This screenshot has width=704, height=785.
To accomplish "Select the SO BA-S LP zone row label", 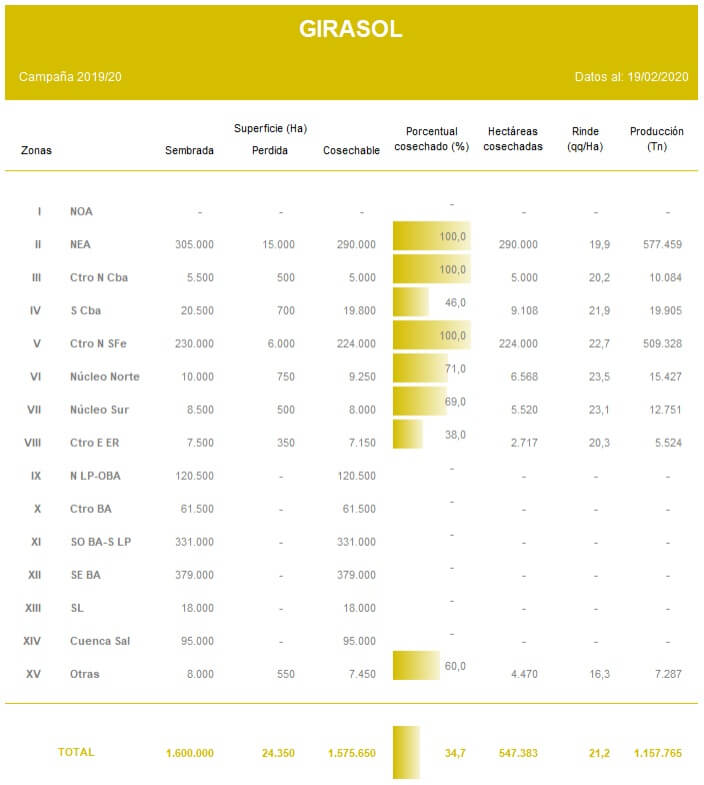I will (x=100, y=541).
